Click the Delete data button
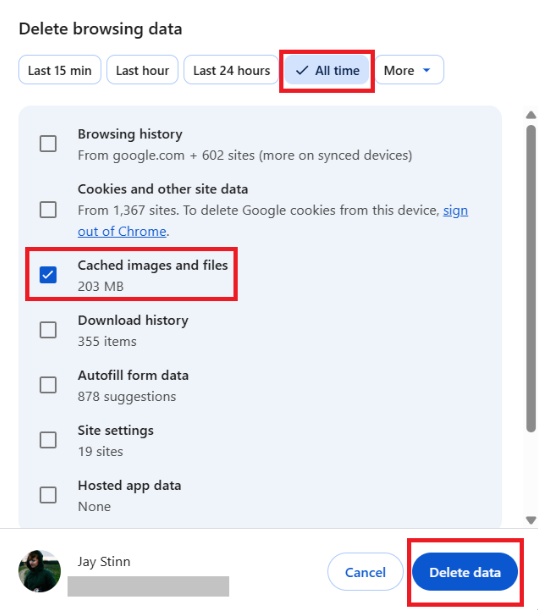Image resolution: width=538 pixels, height=610 pixels. [465, 572]
